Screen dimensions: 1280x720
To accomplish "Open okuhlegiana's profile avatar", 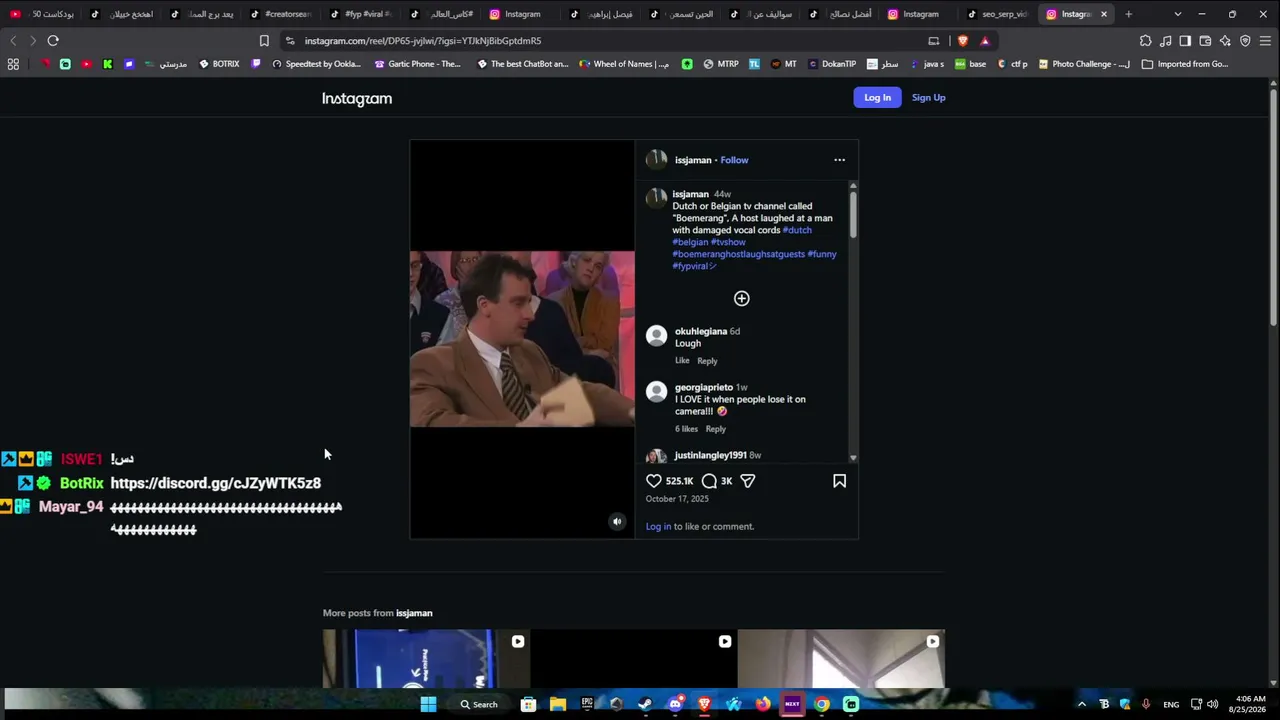I will coord(656,336).
